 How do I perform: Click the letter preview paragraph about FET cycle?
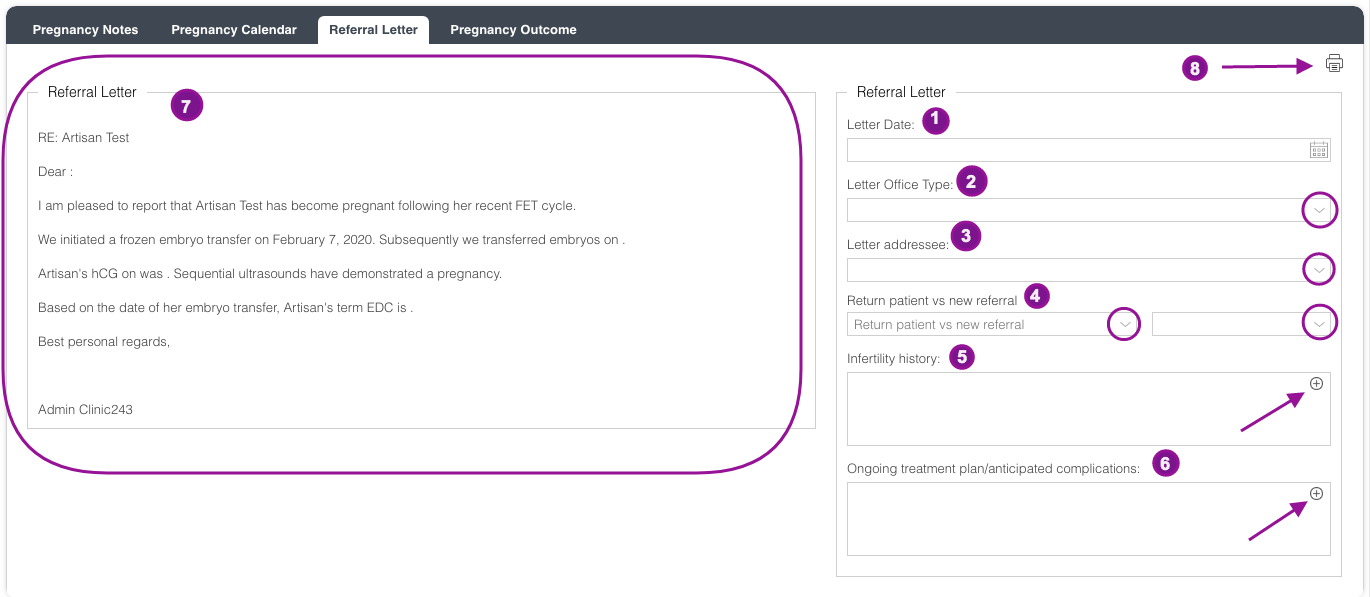(x=306, y=206)
